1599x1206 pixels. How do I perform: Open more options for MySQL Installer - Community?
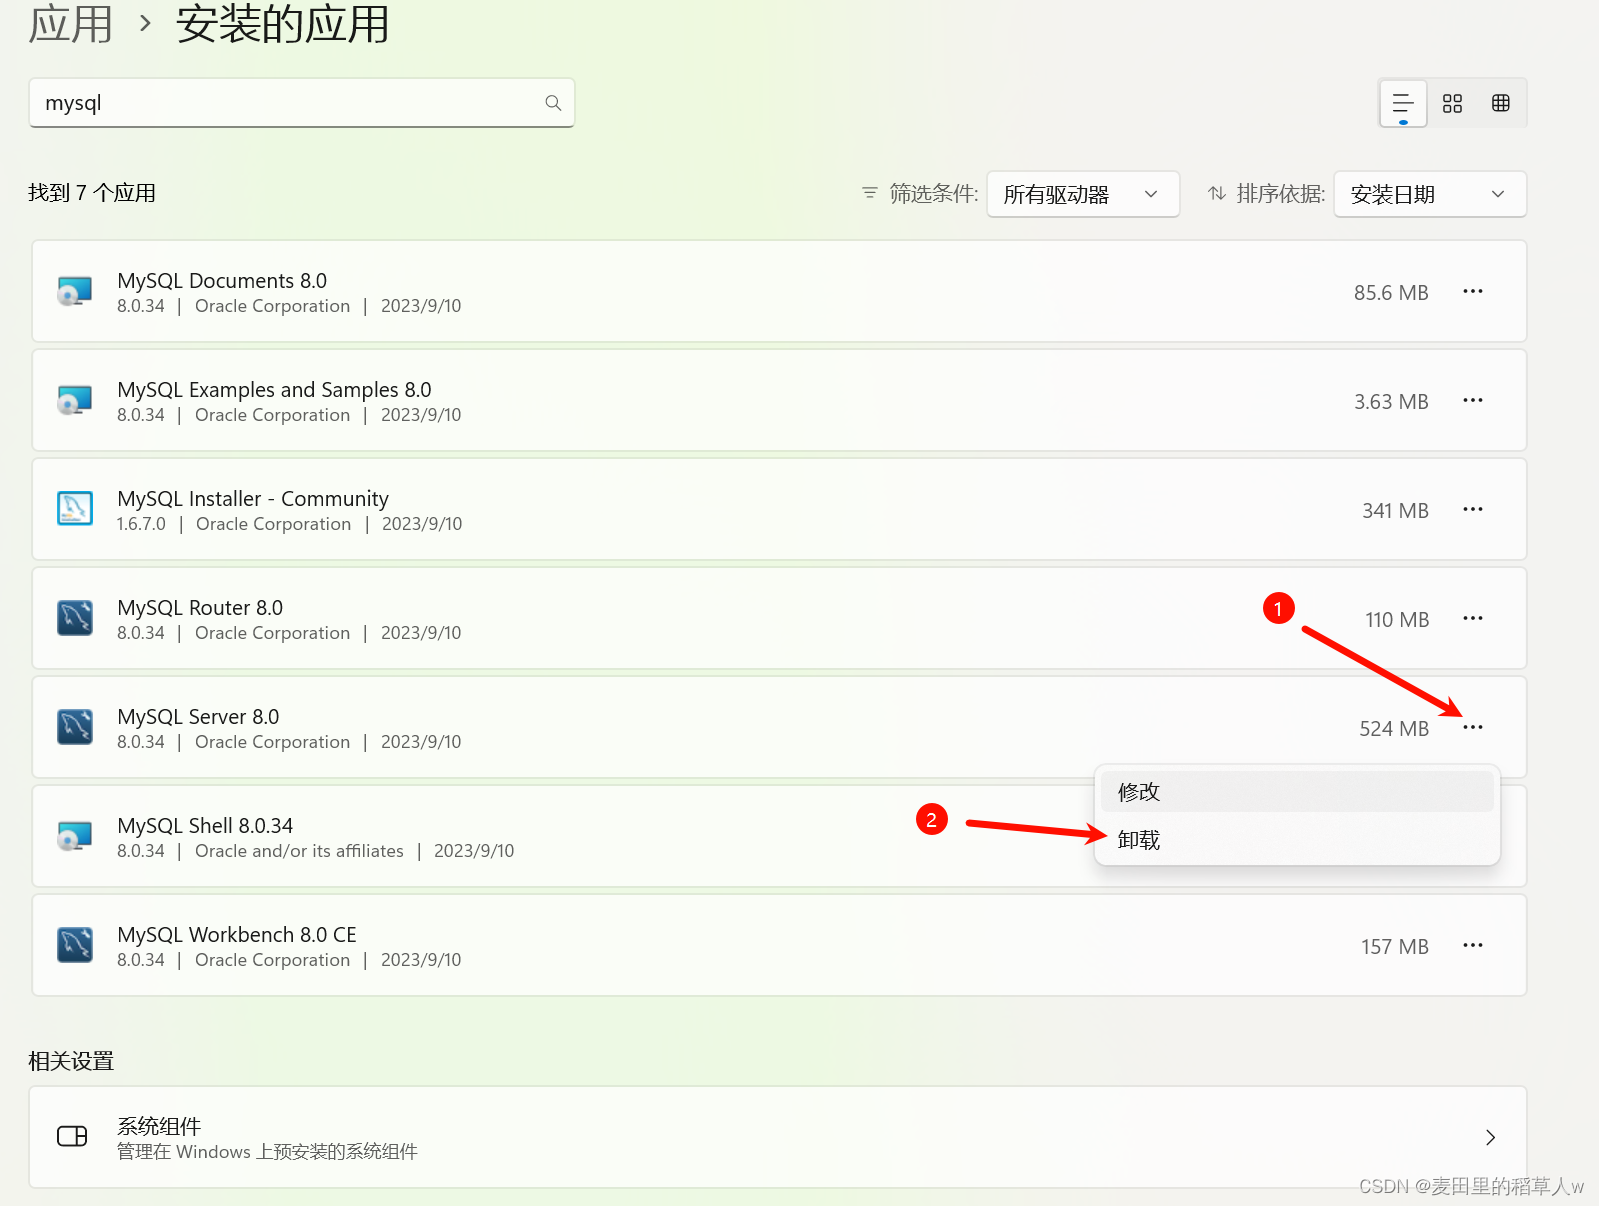(1473, 509)
